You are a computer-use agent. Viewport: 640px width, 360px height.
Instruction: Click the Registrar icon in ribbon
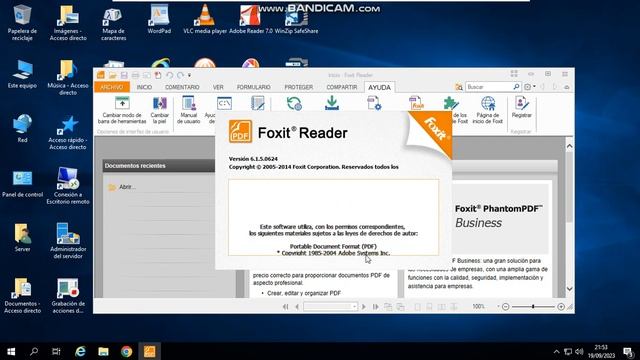521,103
